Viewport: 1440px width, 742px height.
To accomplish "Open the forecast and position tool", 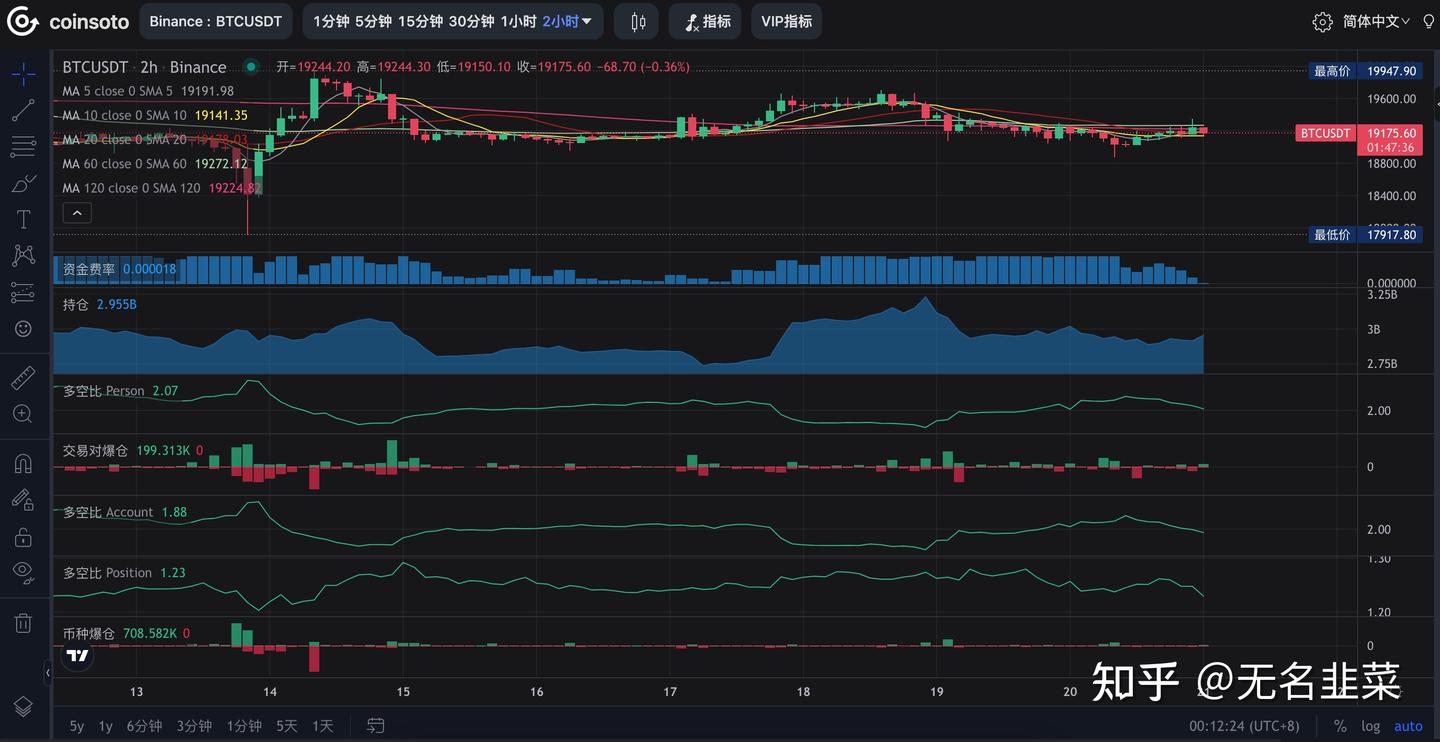I will [x=23, y=292].
